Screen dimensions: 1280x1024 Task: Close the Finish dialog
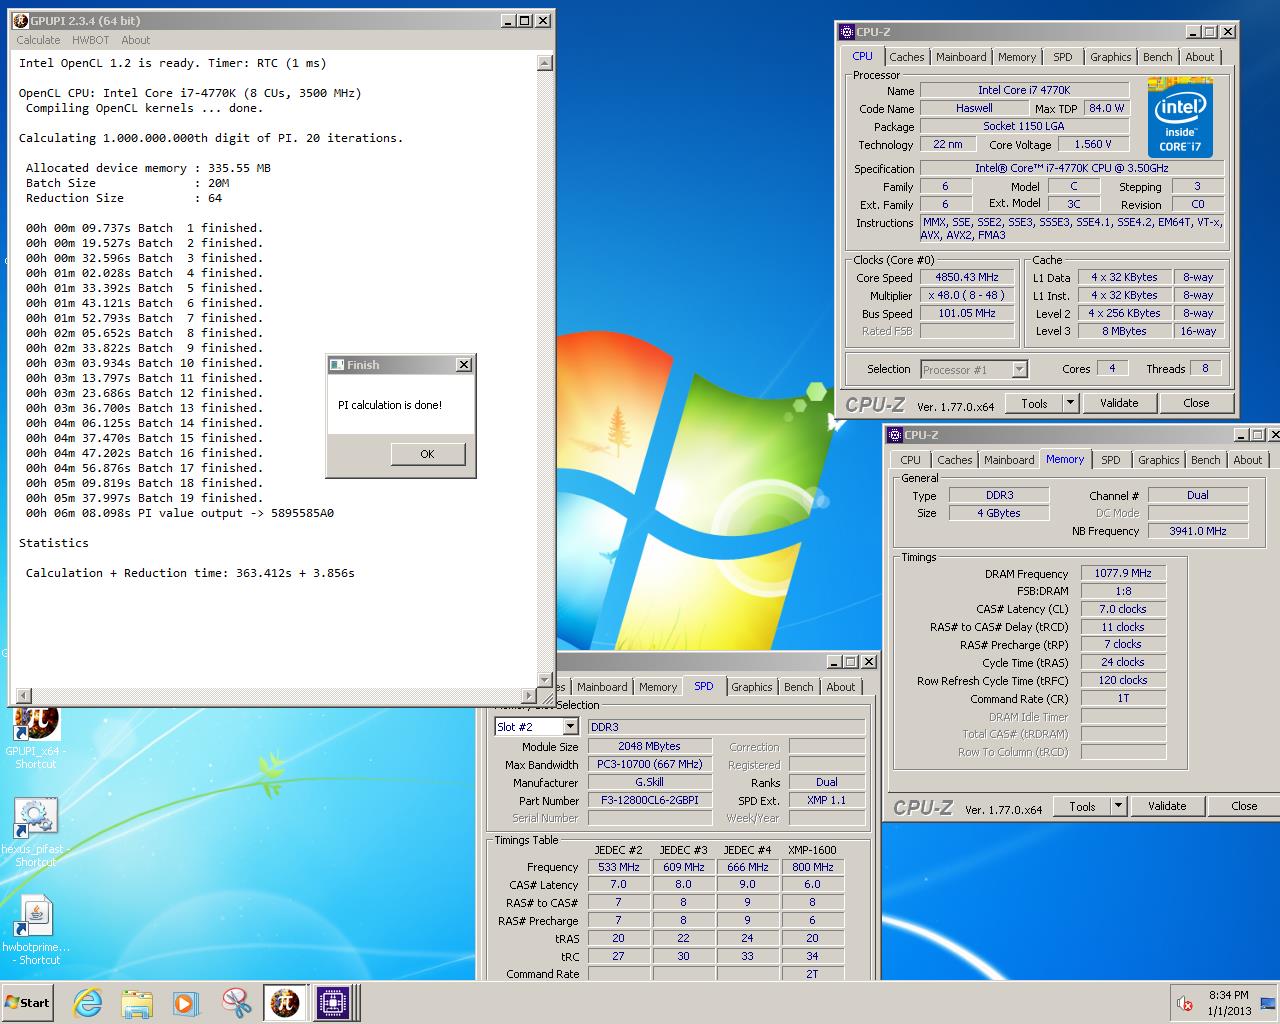click(463, 365)
